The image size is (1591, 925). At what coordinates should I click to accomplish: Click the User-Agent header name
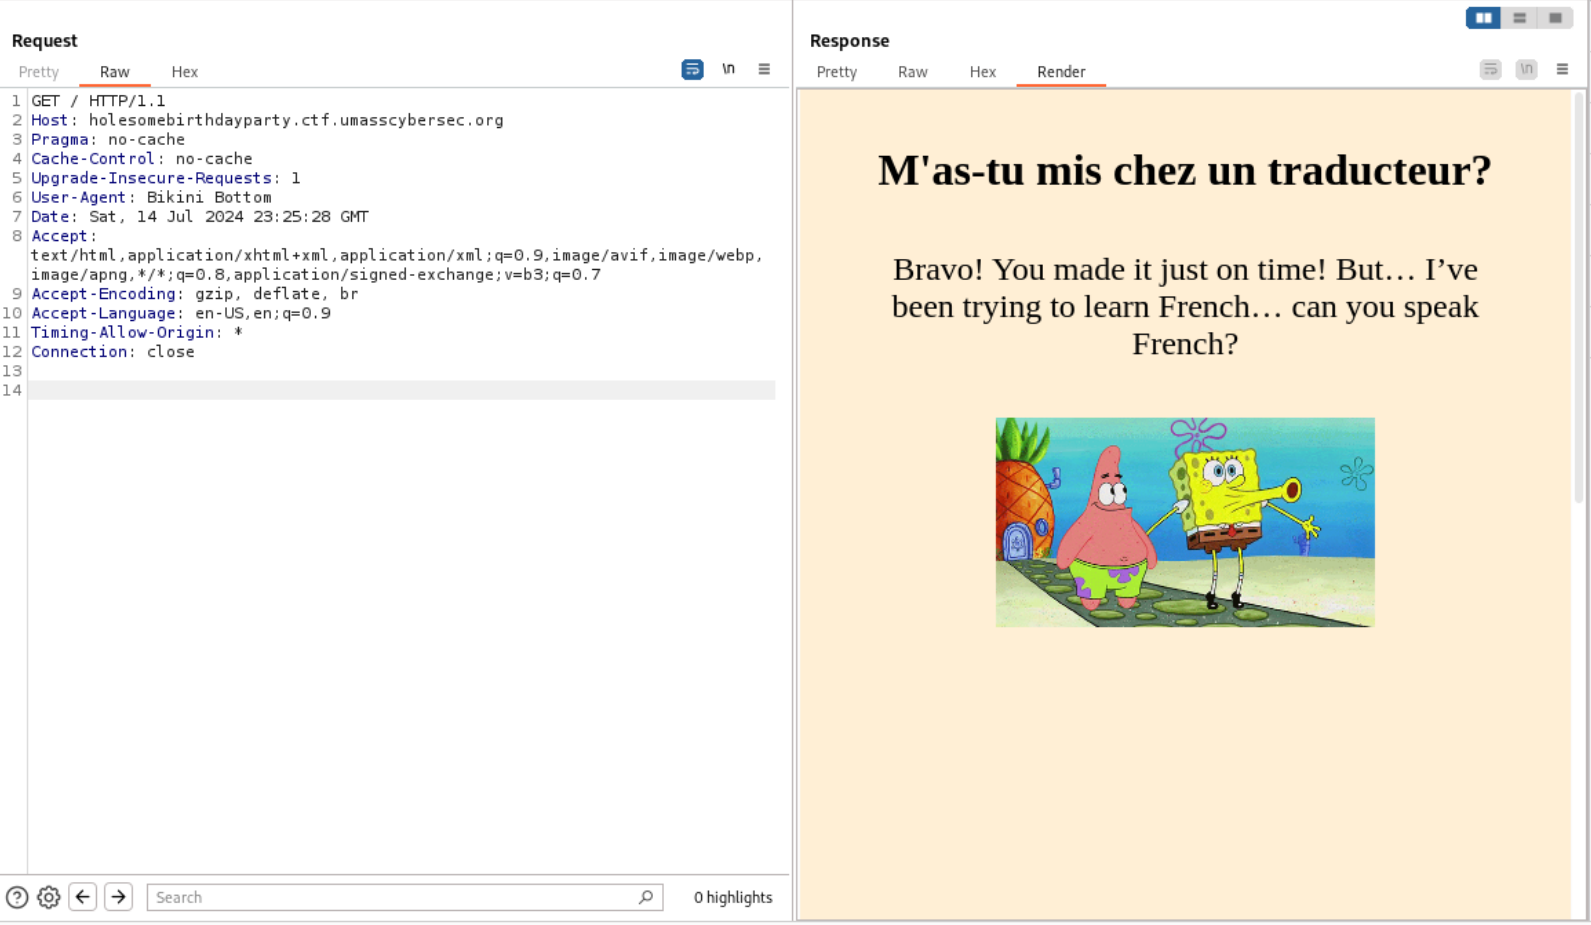point(79,197)
